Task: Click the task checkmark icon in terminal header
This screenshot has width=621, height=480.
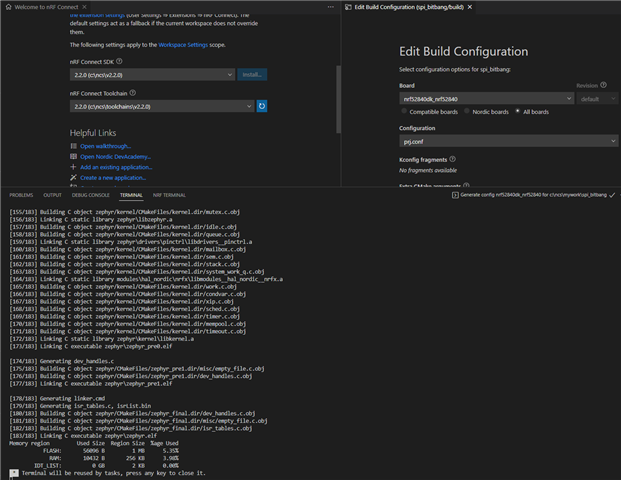Action: pos(612,195)
